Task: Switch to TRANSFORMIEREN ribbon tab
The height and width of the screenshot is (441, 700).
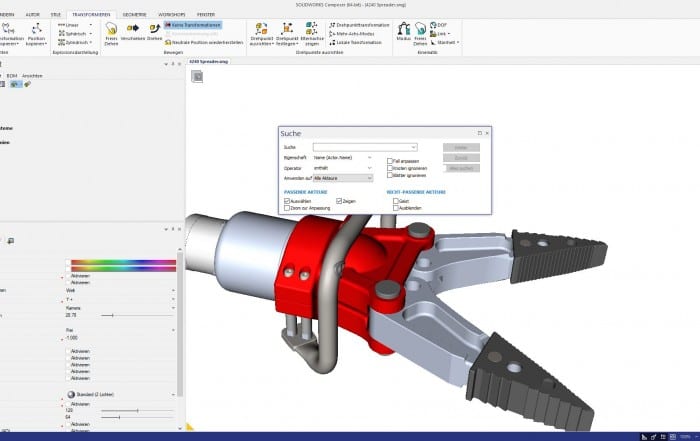Action: click(91, 15)
